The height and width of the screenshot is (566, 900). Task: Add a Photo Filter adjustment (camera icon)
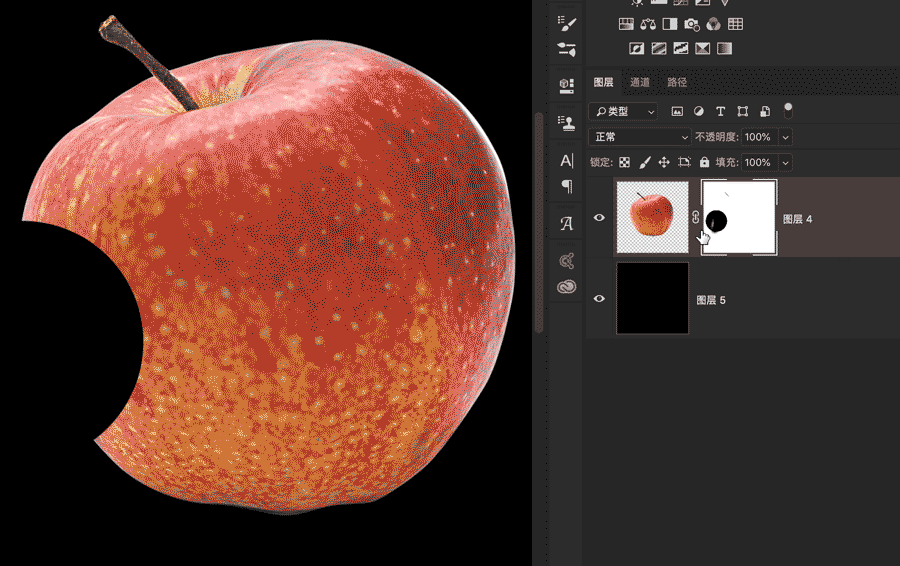coord(692,24)
